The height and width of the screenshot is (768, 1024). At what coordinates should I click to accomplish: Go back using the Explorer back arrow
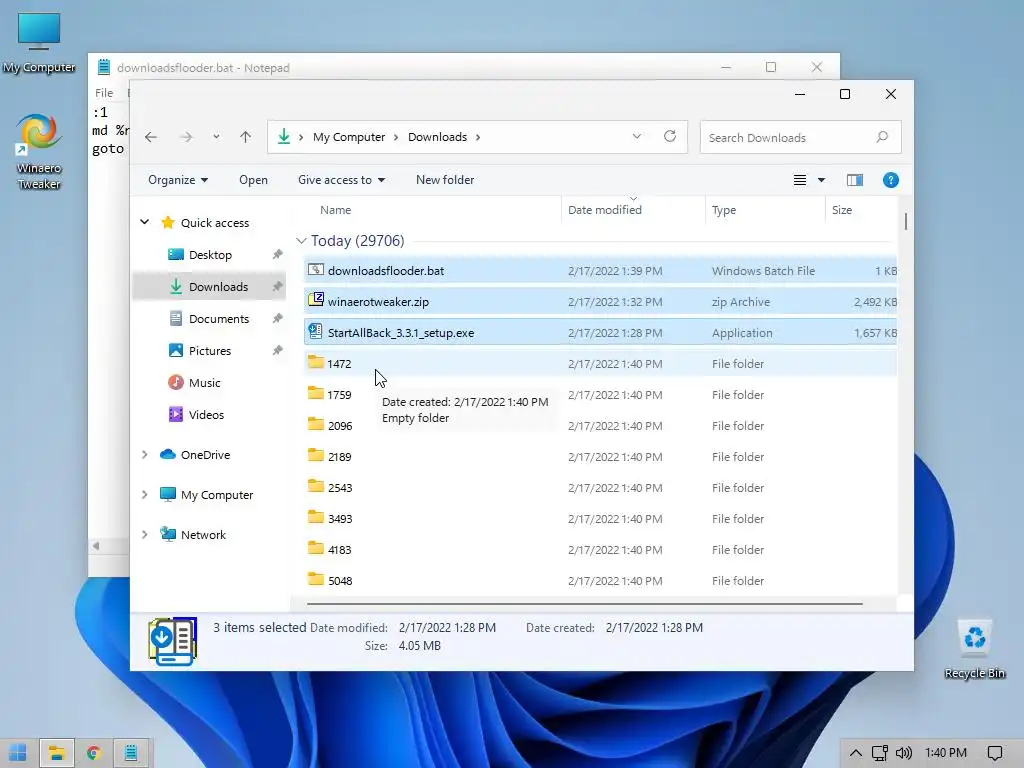tap(151, 137)
